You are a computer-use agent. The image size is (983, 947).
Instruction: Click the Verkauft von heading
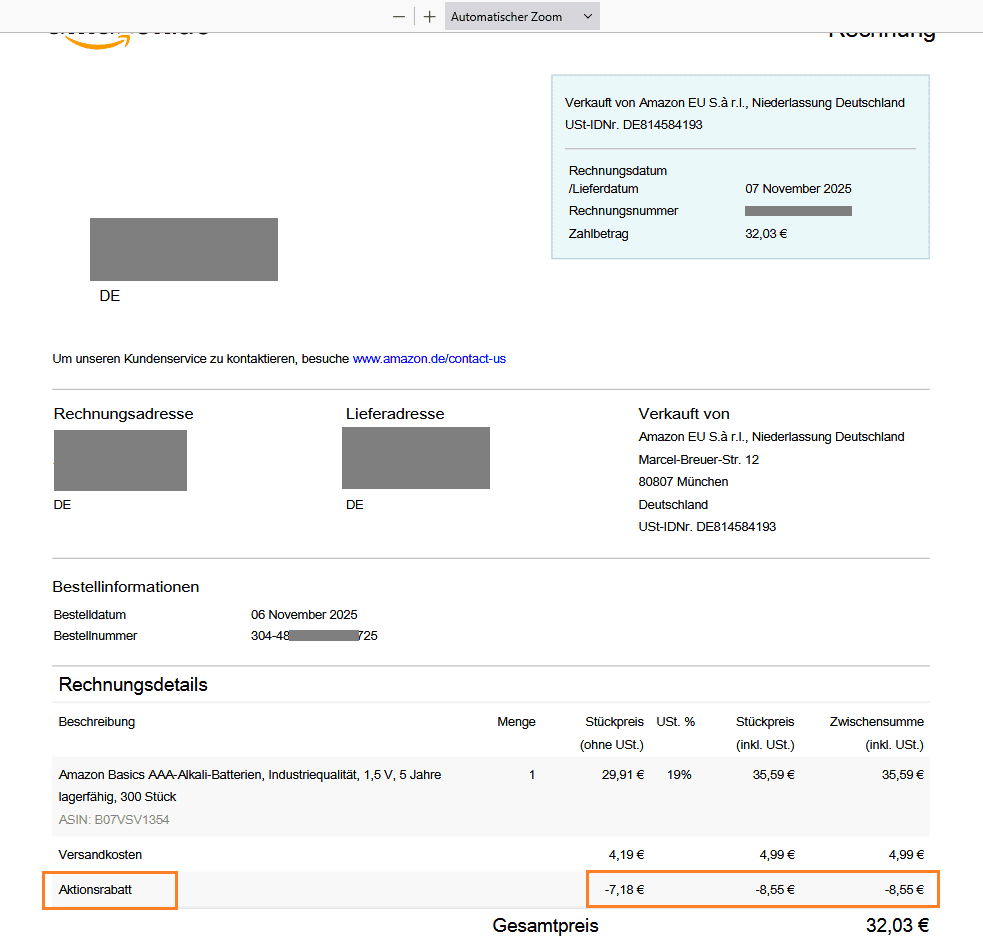(x=684, y=414)
